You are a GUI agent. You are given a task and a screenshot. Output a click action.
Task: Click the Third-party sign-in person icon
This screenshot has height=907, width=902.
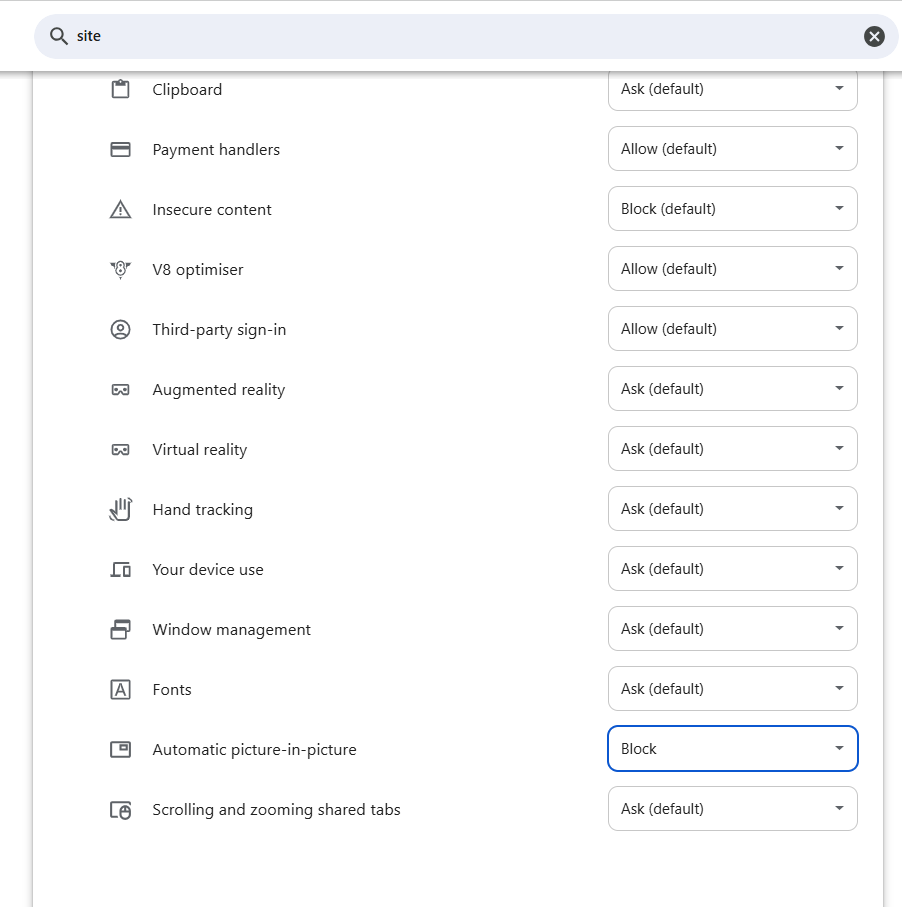click(120, 330)
